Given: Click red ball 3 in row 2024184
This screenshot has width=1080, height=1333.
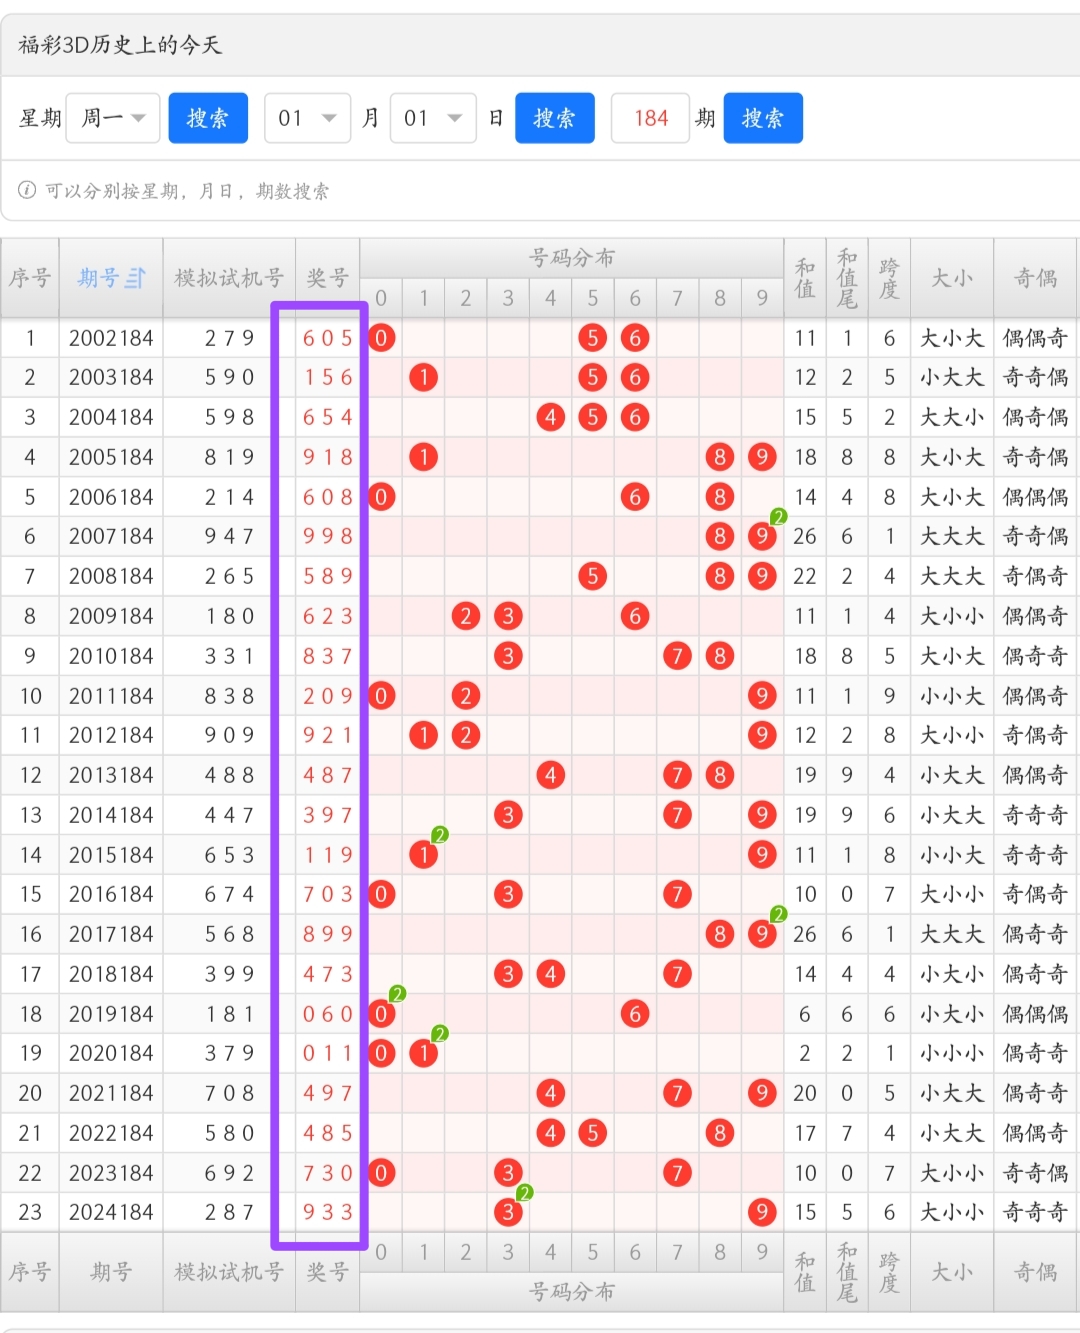Looking at the screenshot, I should click(x=508, y=1212).
